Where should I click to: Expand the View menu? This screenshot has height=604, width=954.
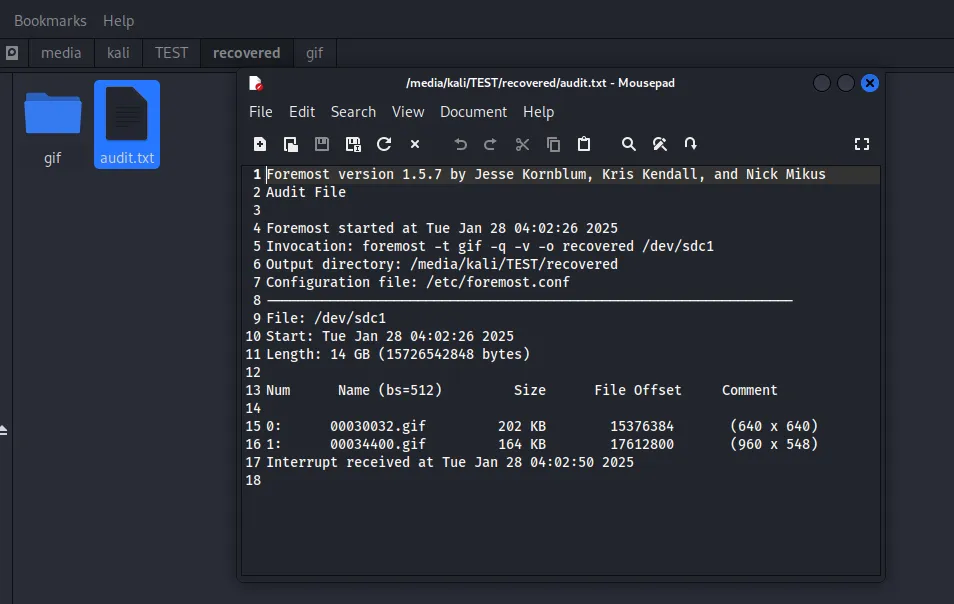pyautogui.click(x=408, y=112)
